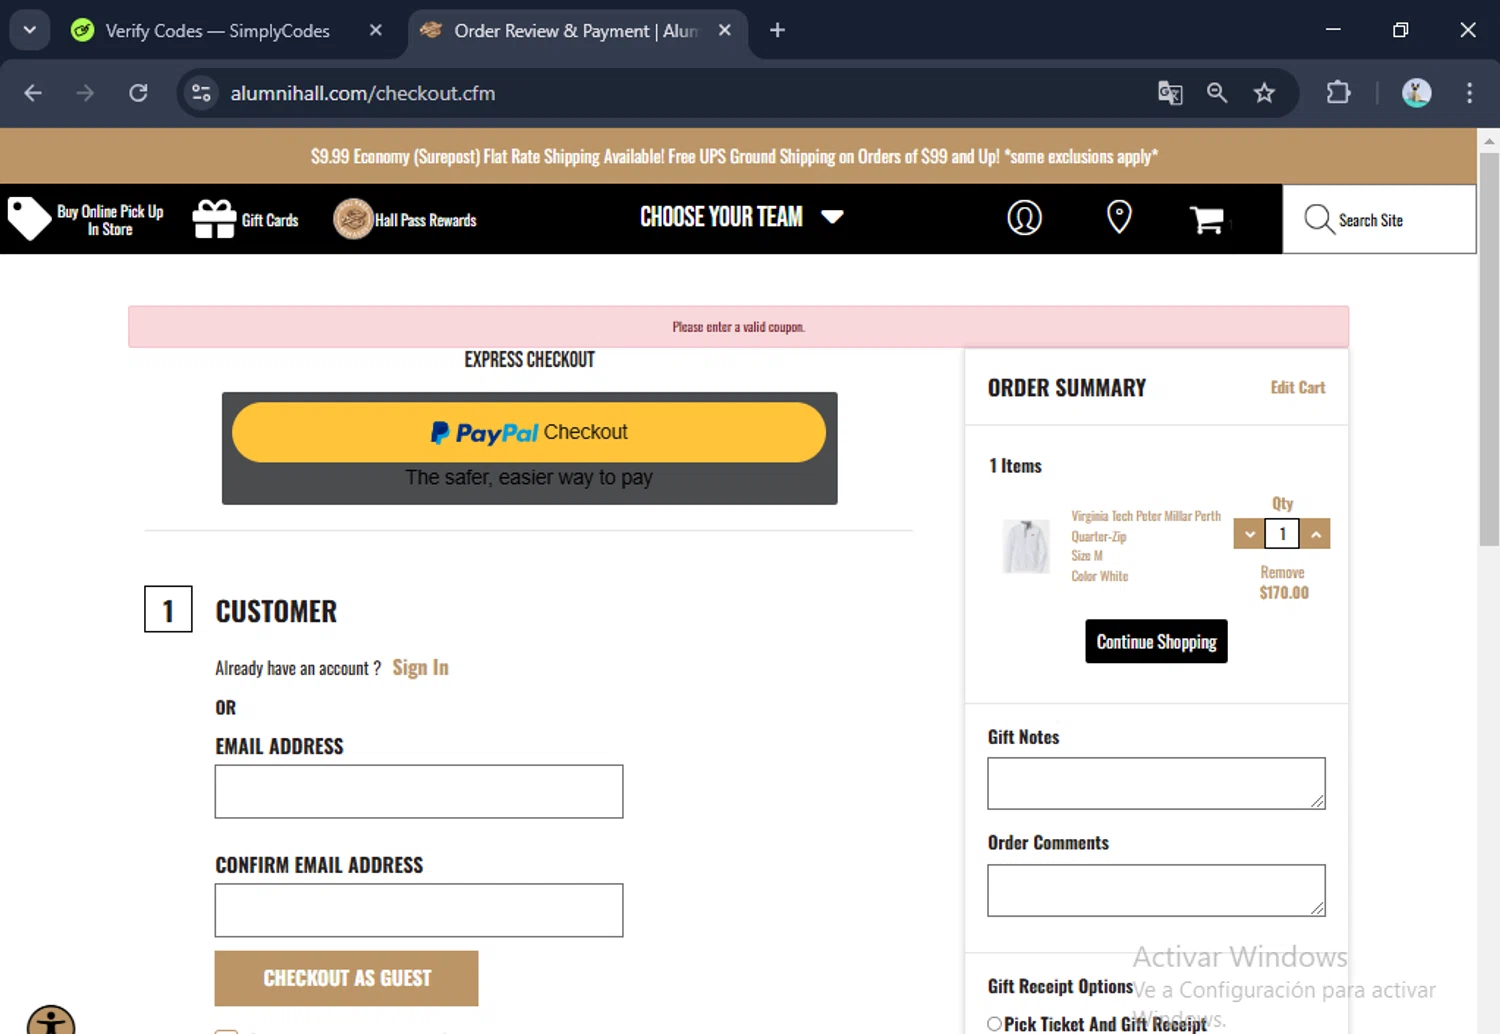Open the Chrome three-dot menu
This screenshot has height=1034, width=1500.
point(1469,93)
